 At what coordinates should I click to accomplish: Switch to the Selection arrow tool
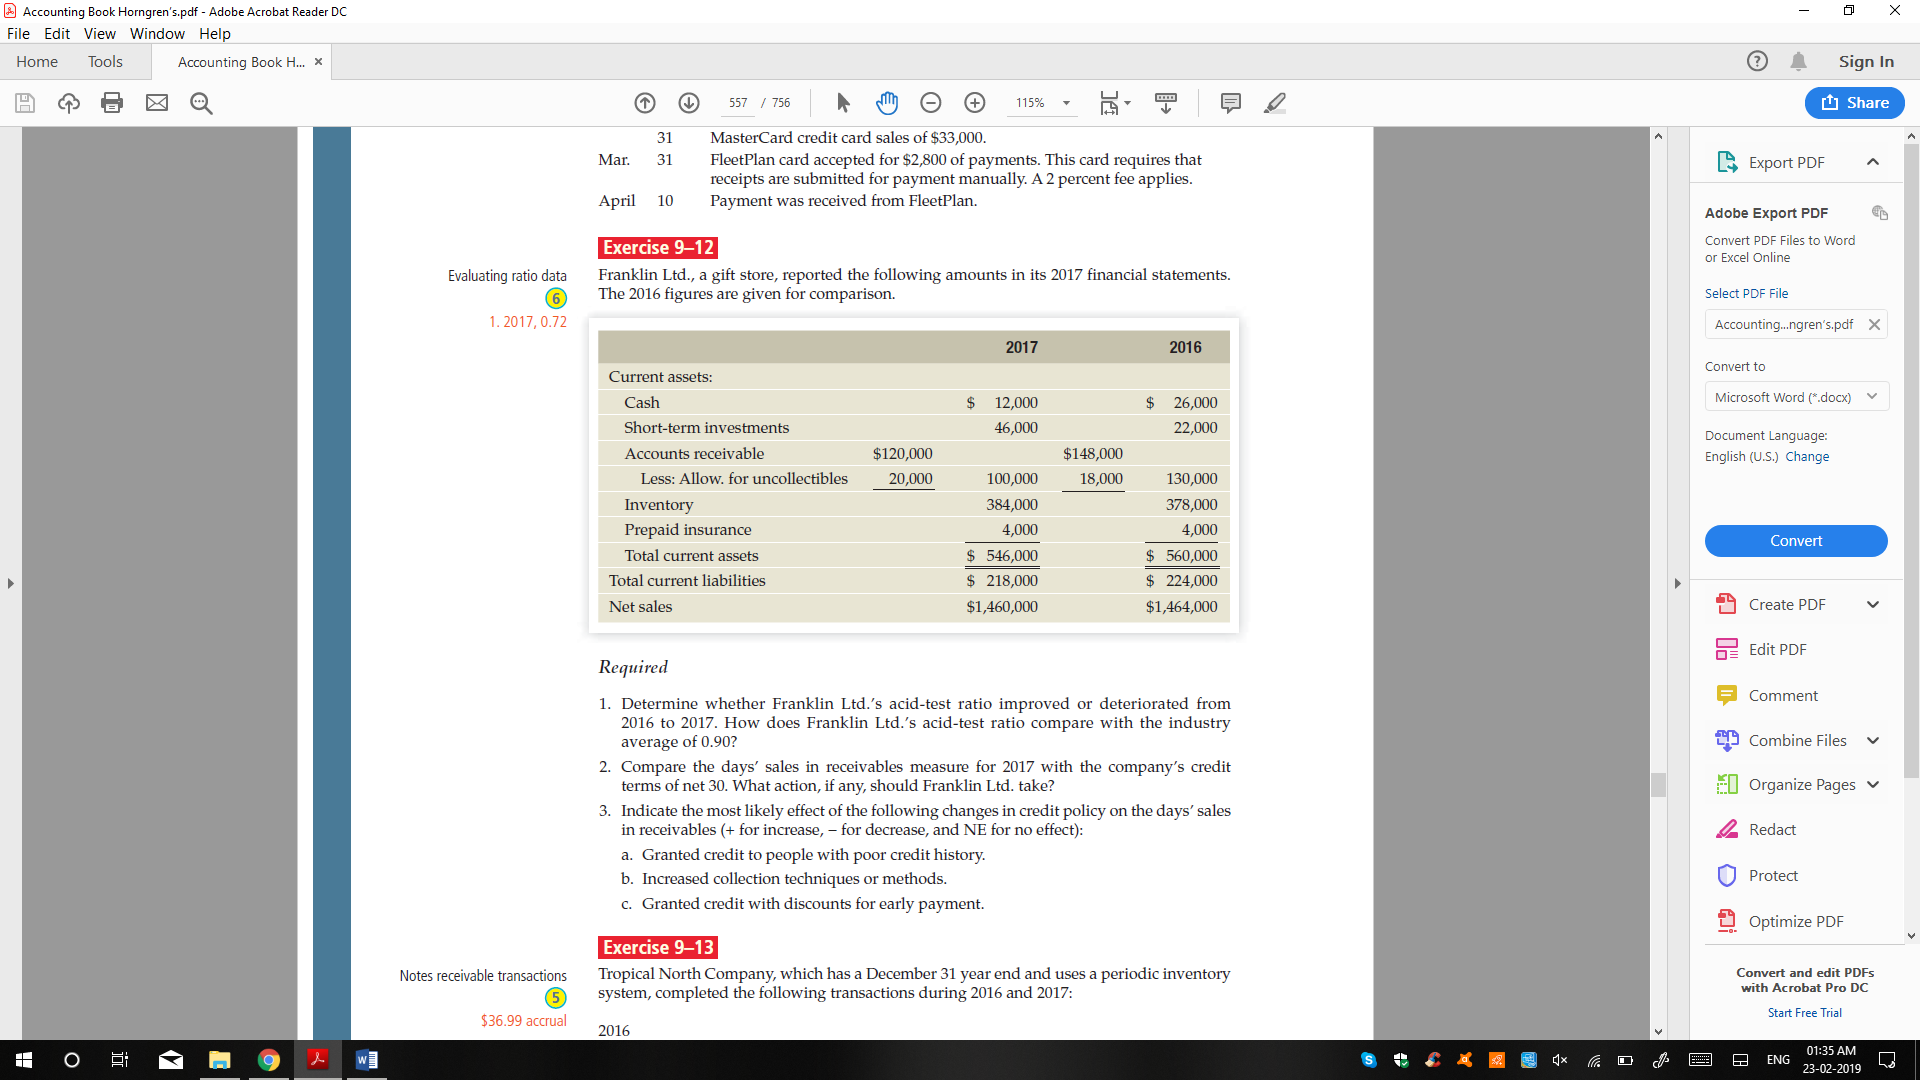(843, 102)
